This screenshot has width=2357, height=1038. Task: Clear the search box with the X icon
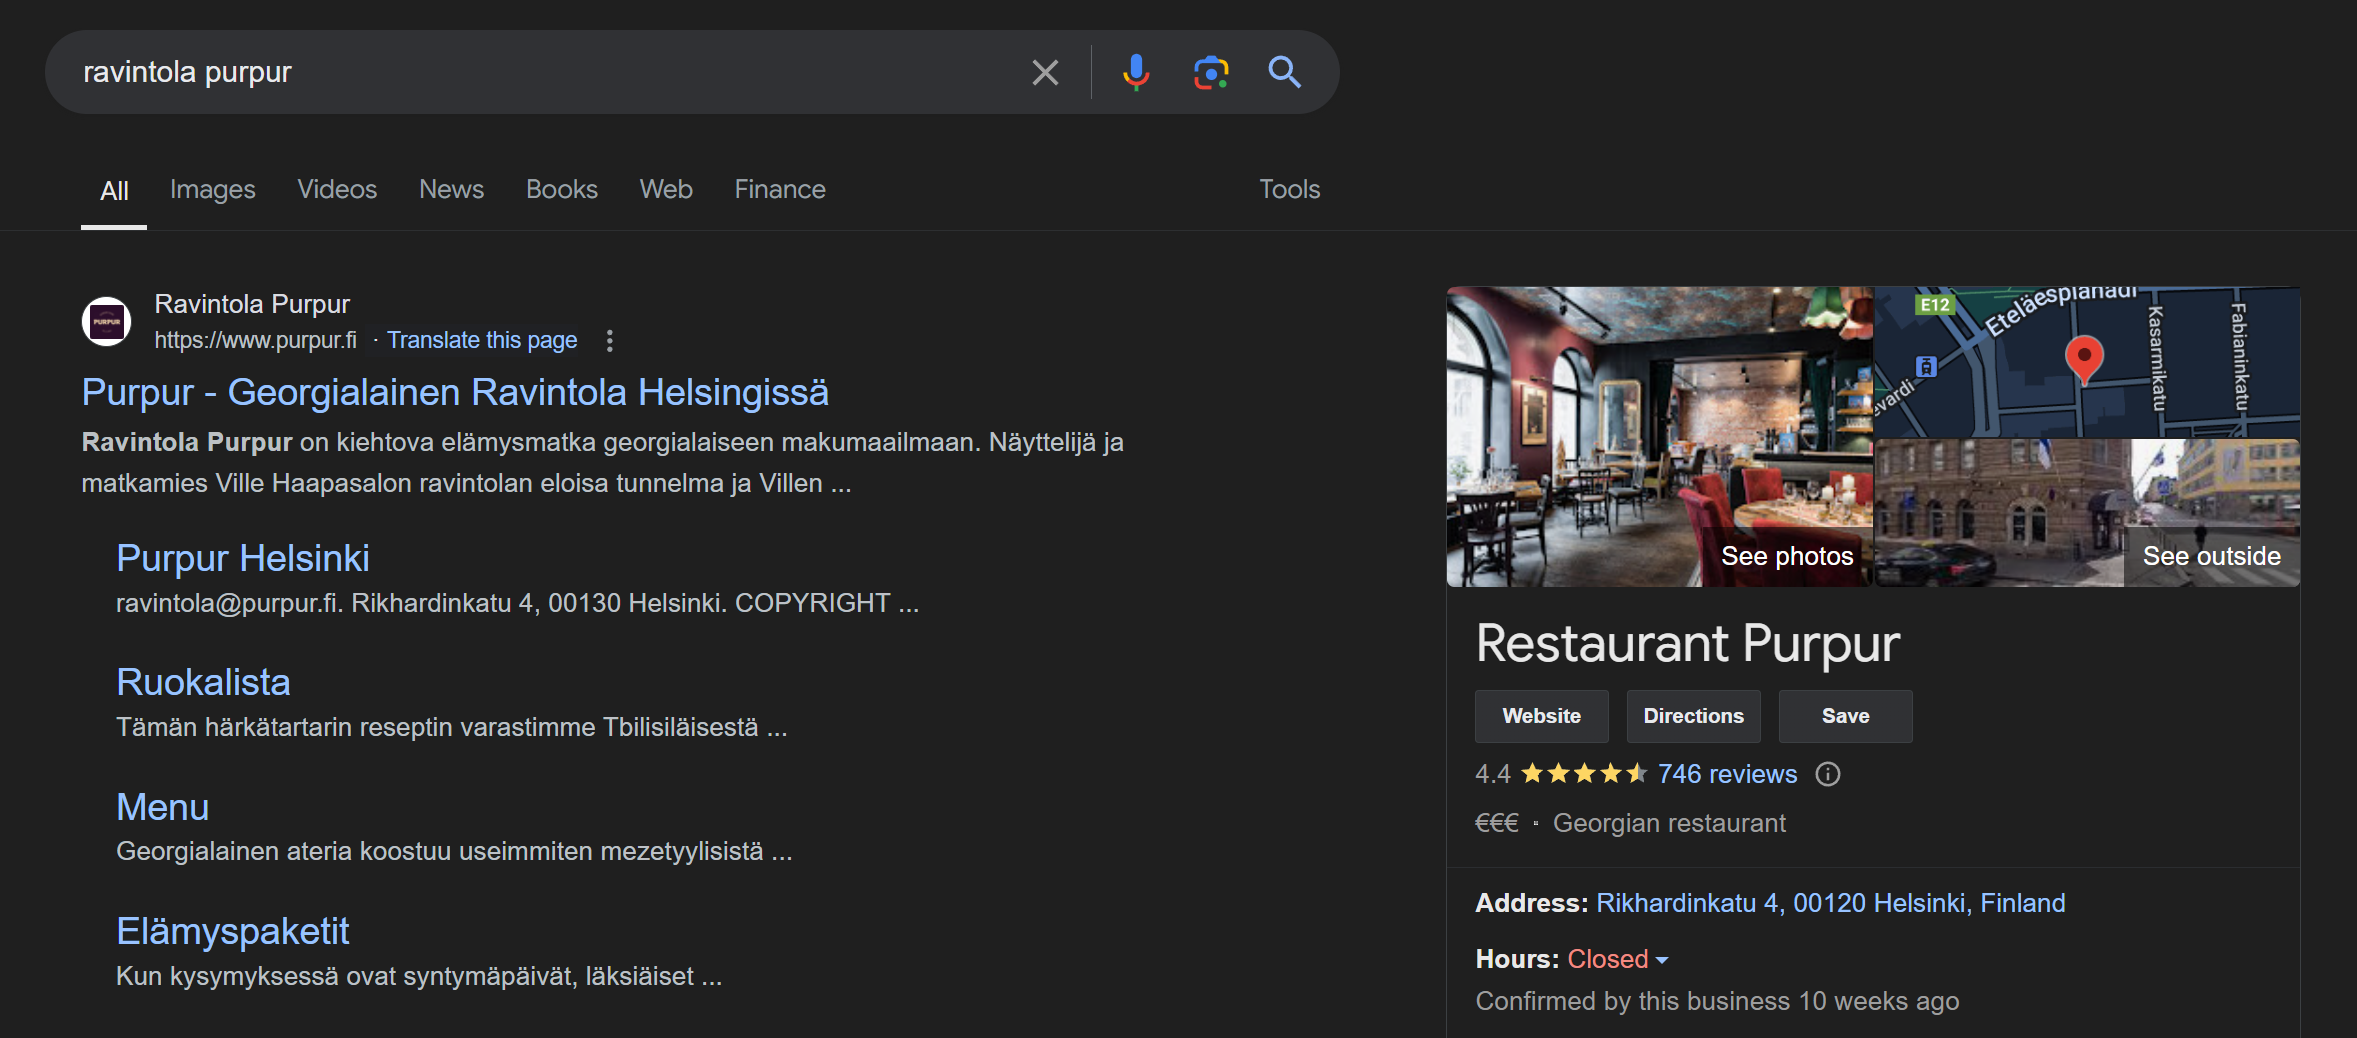tap(1045, 72)
